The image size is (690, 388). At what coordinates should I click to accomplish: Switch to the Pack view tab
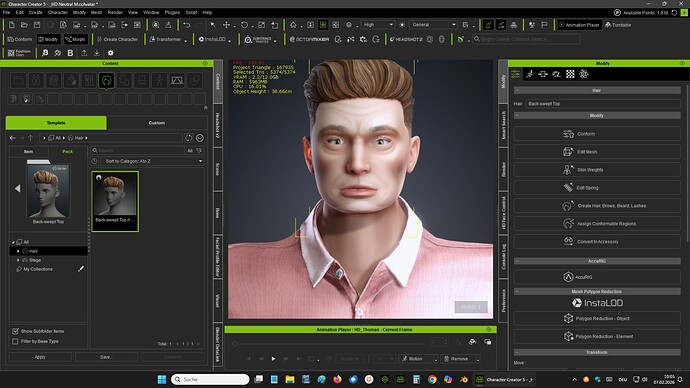tap(67, 151)
